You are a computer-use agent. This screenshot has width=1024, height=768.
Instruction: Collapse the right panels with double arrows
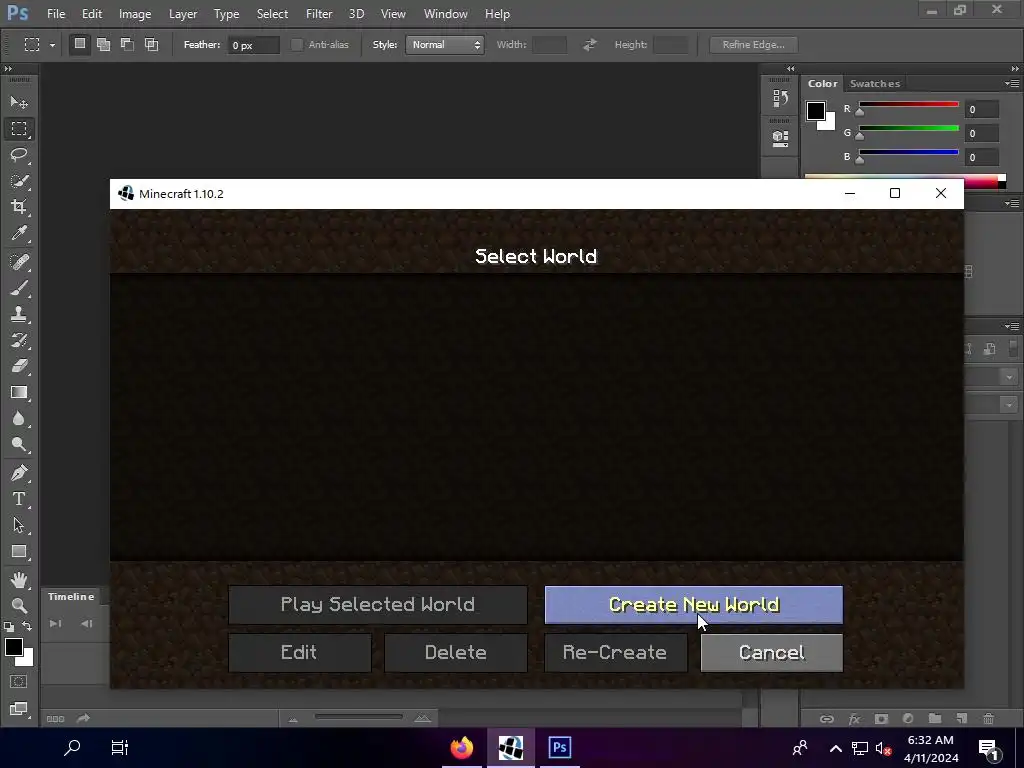pos(1015,69)
